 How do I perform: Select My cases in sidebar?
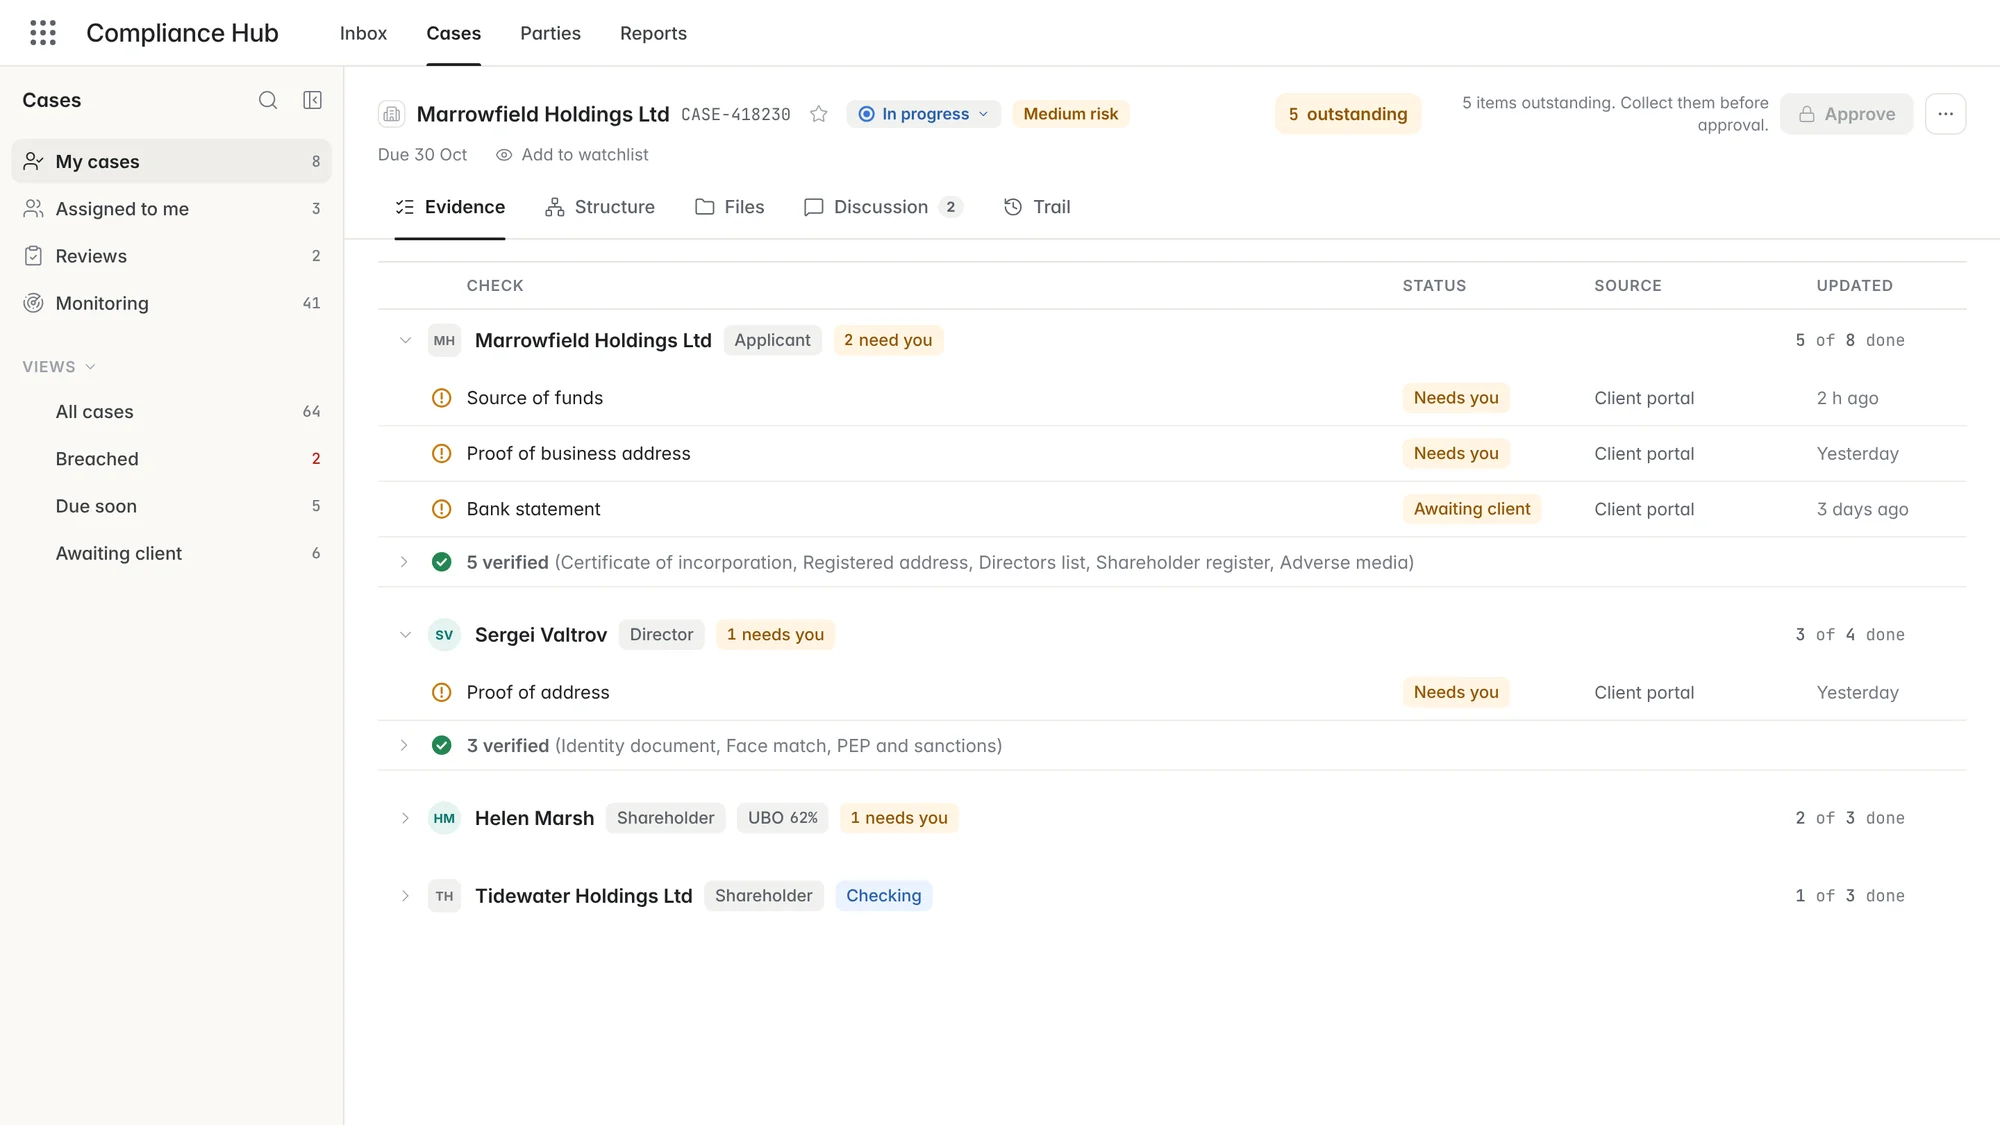(x=171, y=161)
